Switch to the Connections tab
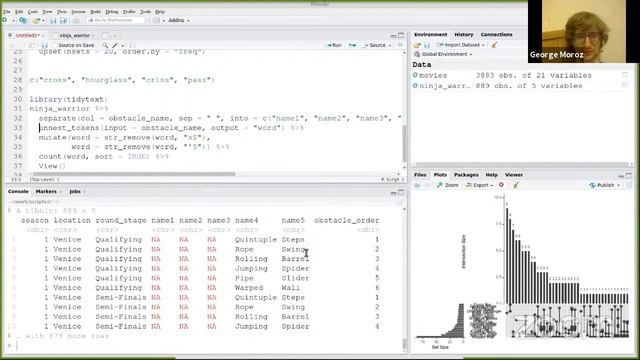The width and height of the screenshot is (640, 360). click(496, 35)
